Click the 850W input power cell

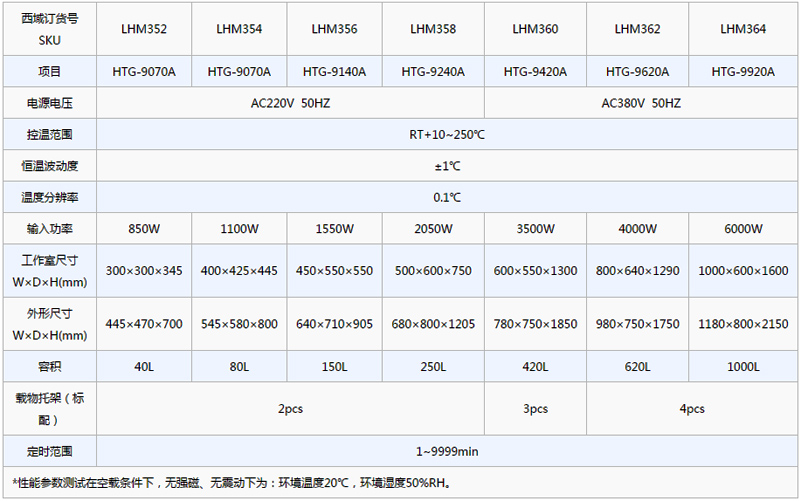click(x=143, y=229)
